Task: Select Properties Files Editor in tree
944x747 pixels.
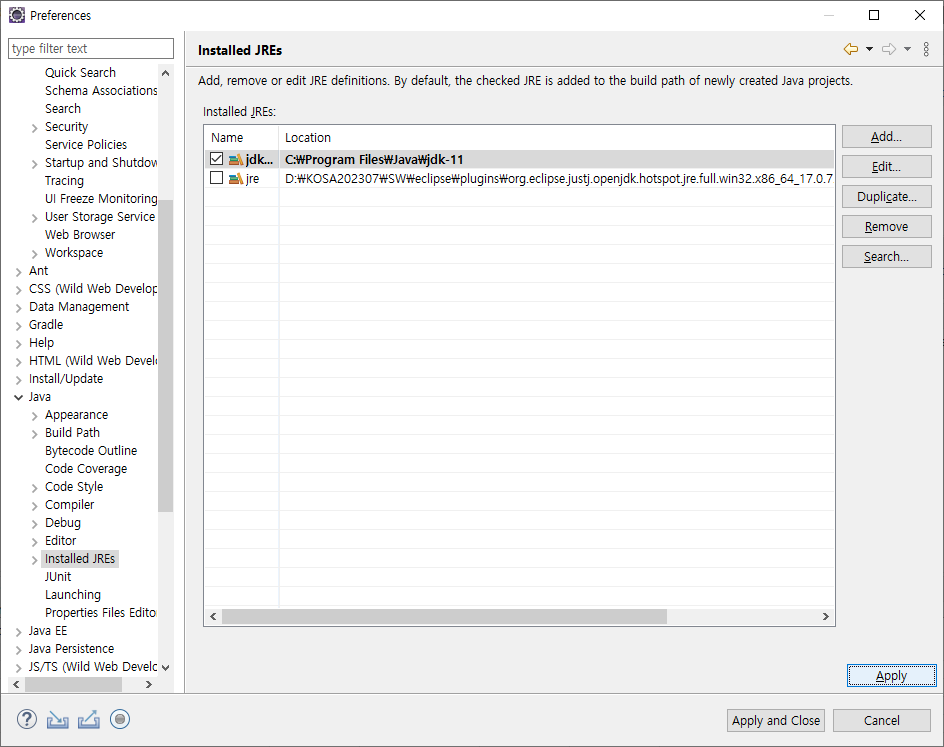Action: pyautogui.click(x=101, y=613)
